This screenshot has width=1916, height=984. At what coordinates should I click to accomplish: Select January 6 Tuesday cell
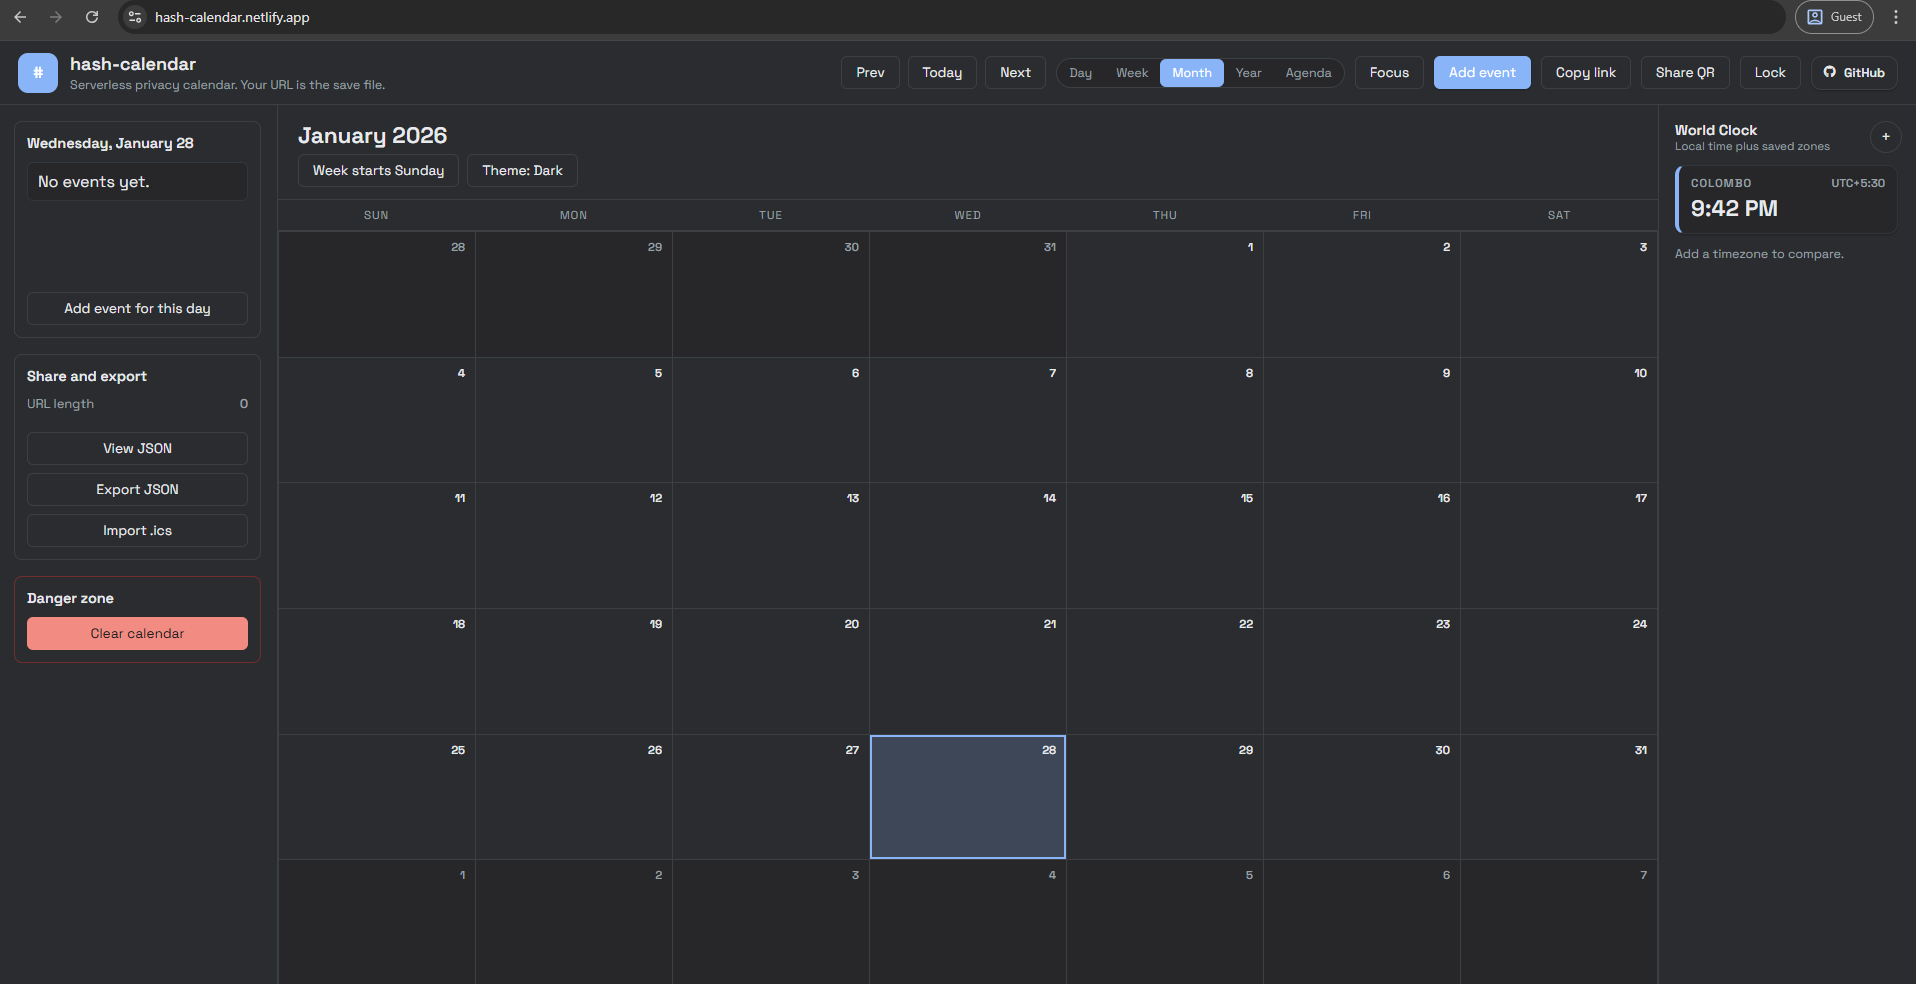770,420
